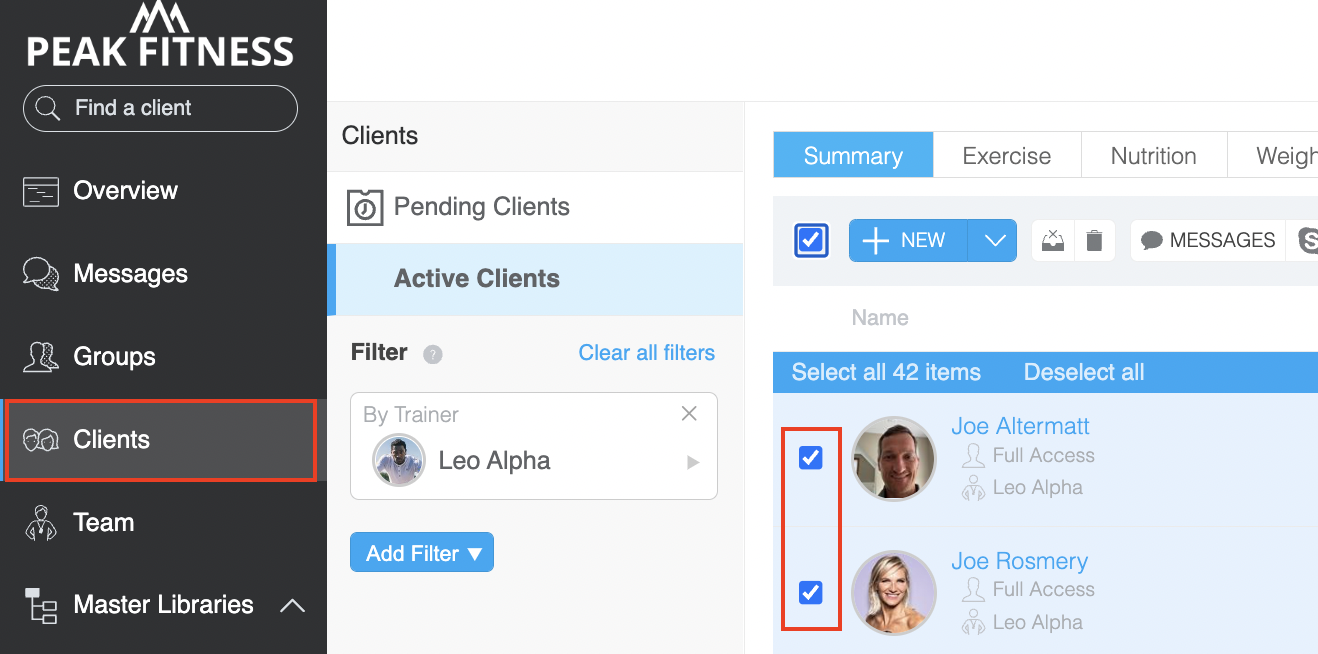Switch to the Exercise tab

[x=1007, y=156]
